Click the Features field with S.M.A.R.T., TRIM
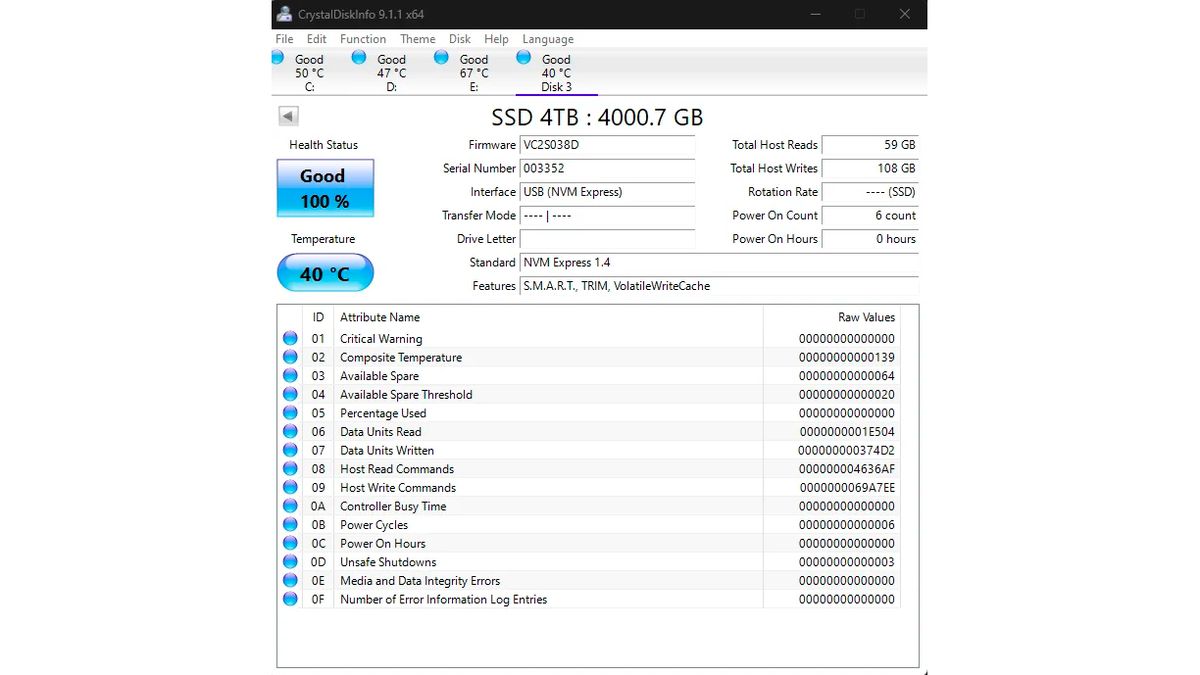The width and height of the screenshot is (1200, 675). point(719,286)
